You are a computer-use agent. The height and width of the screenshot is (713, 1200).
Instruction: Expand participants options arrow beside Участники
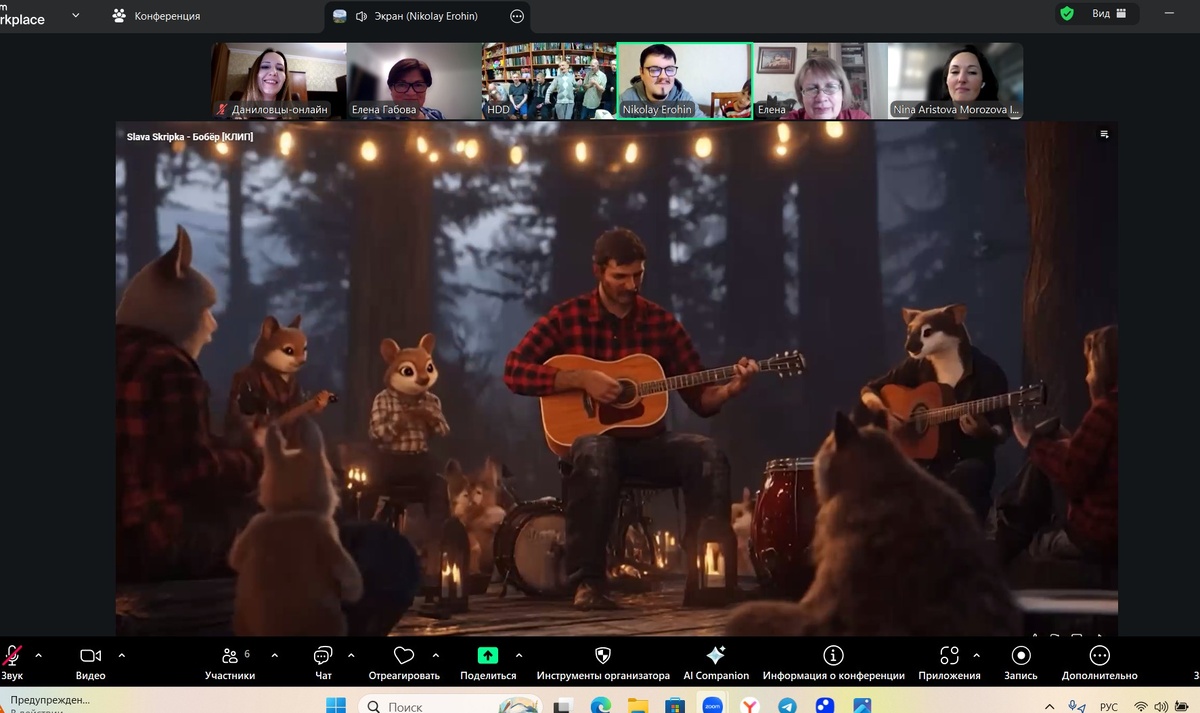point(274,656)
